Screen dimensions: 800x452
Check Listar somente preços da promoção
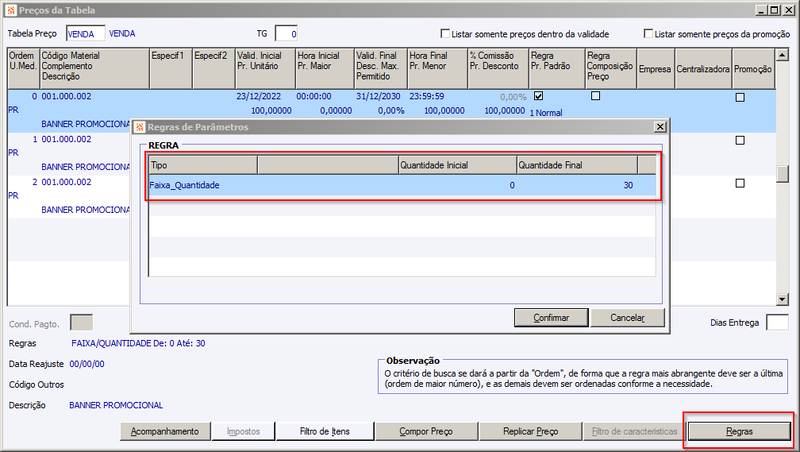tap(648, 34)
